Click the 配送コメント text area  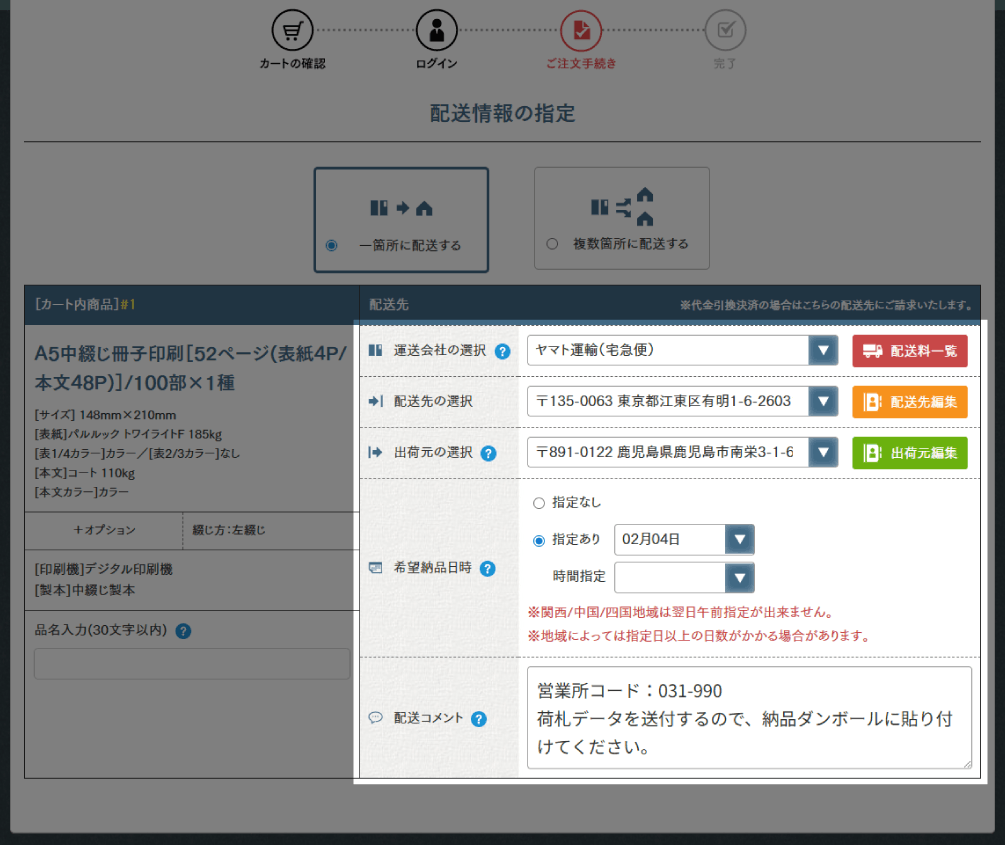coord(748,718)
